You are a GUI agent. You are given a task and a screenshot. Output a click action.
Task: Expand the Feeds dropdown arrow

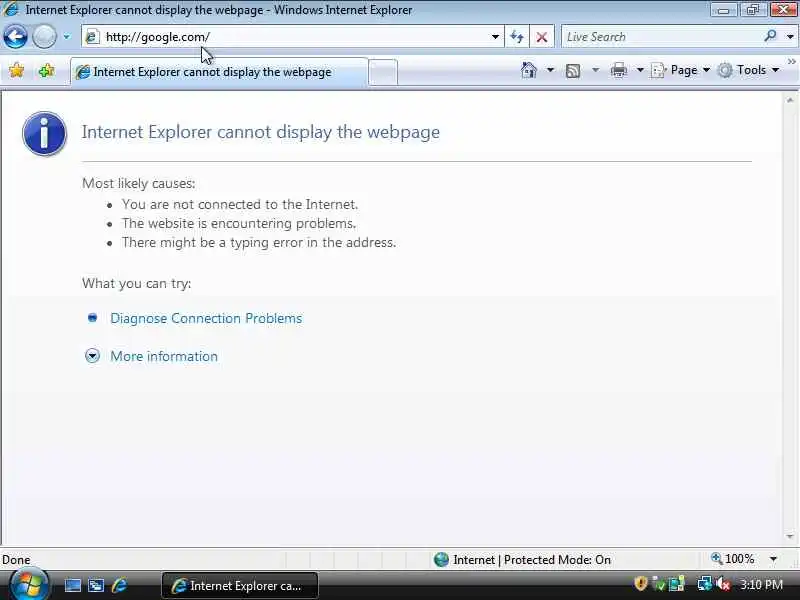click(x=595, y=70)
